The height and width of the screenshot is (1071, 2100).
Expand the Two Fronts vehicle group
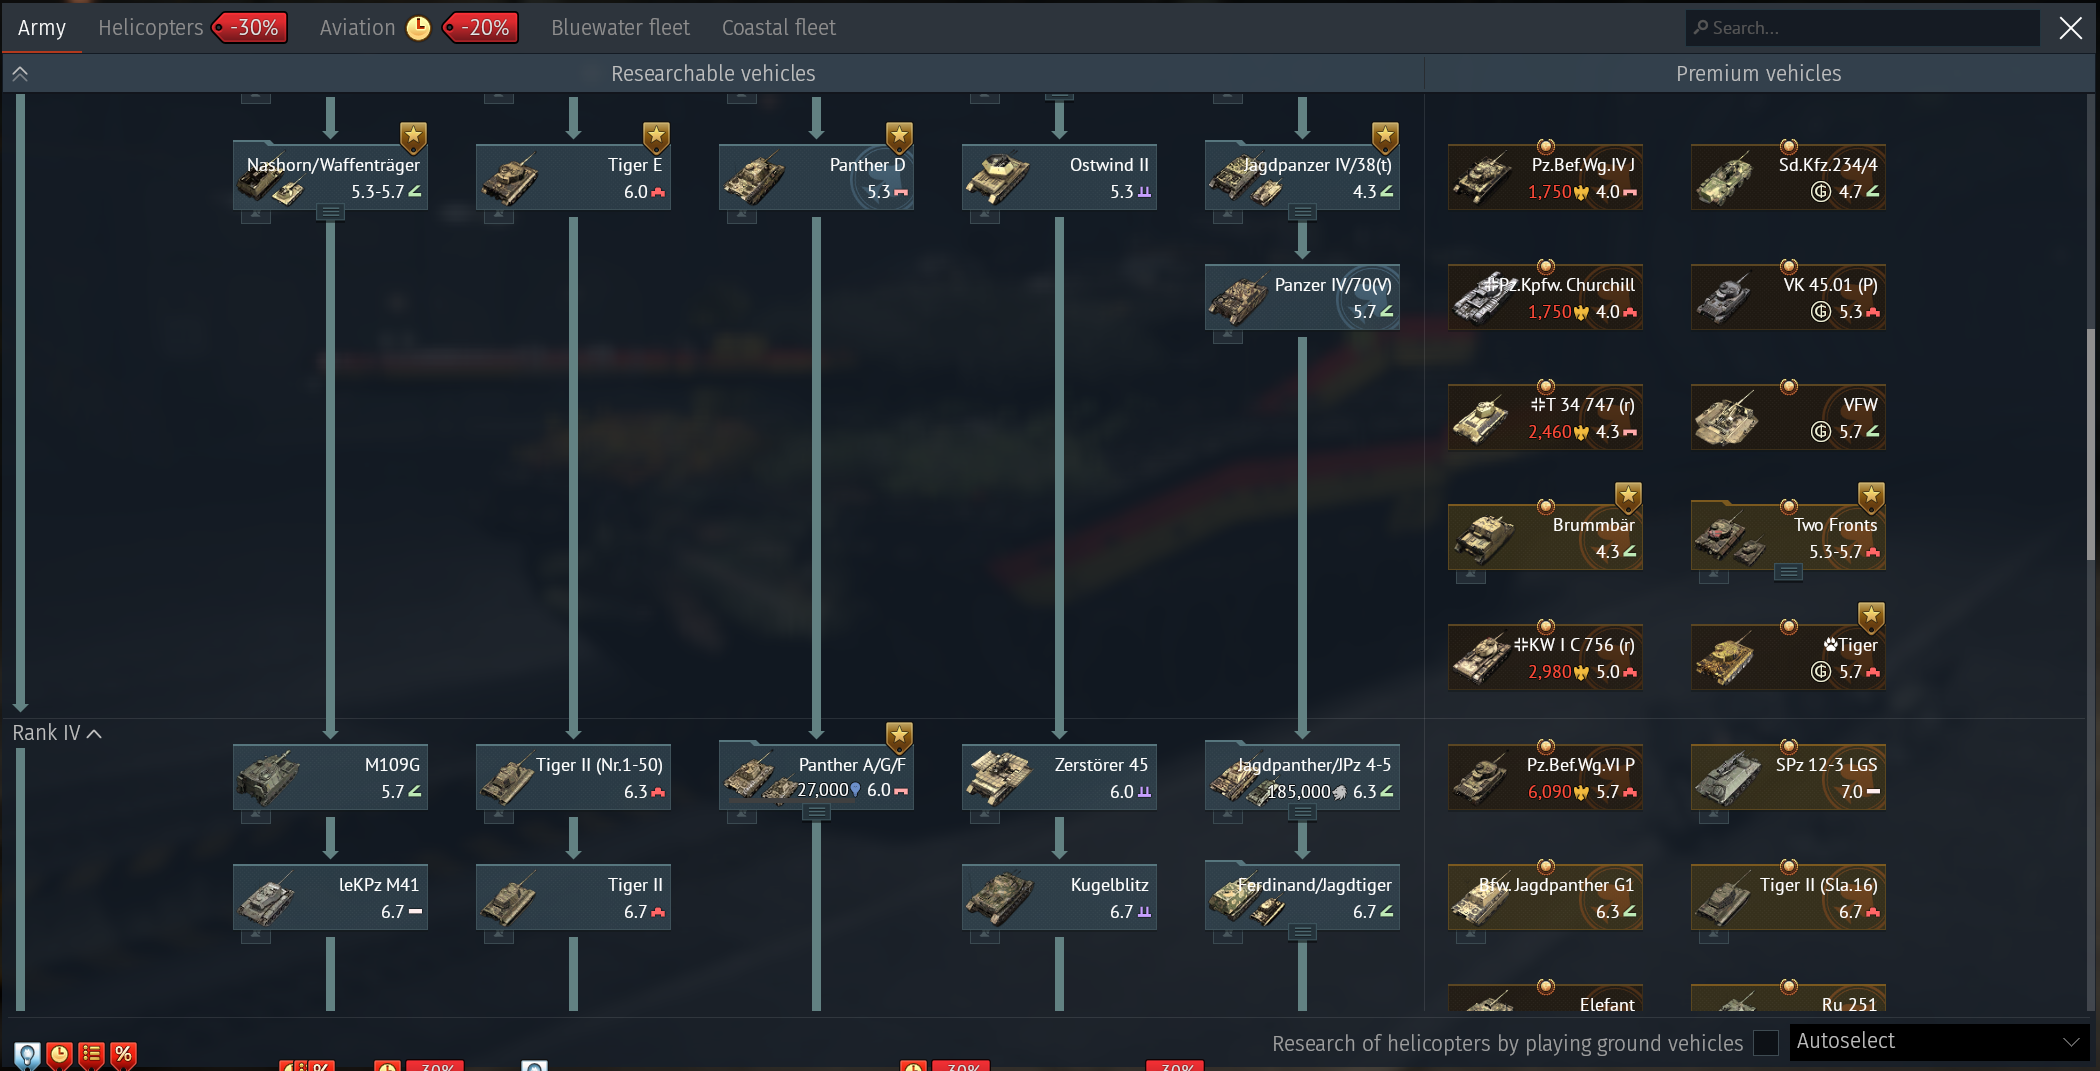click(1789, 572)
